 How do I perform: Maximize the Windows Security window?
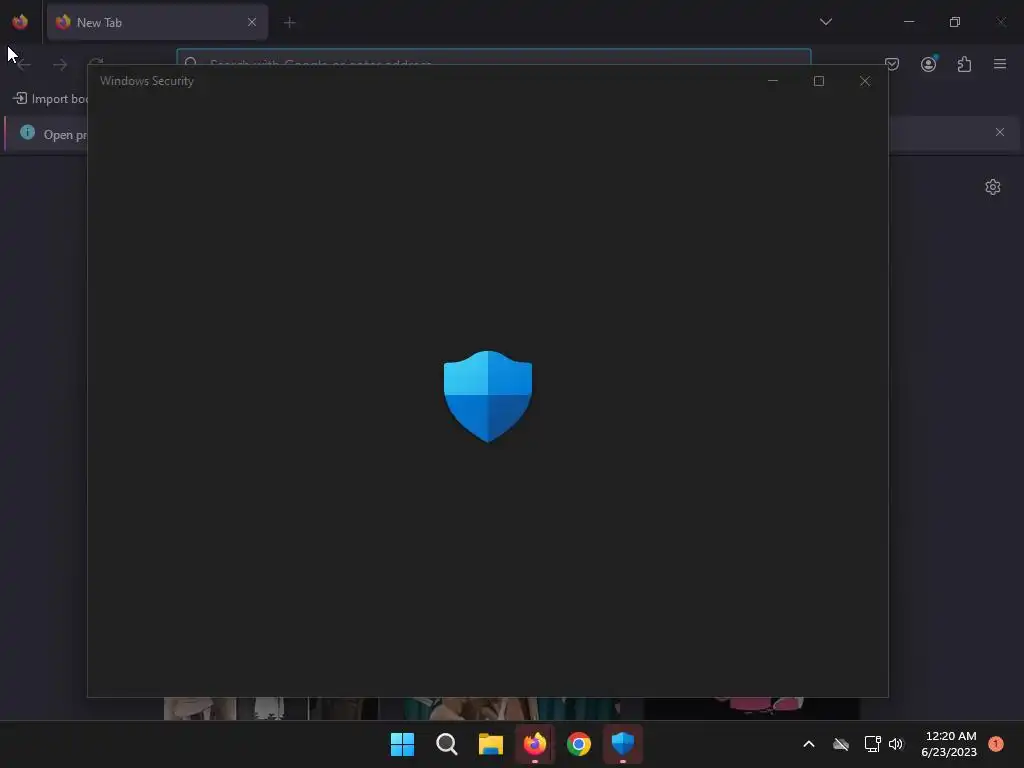click(819, 81)
